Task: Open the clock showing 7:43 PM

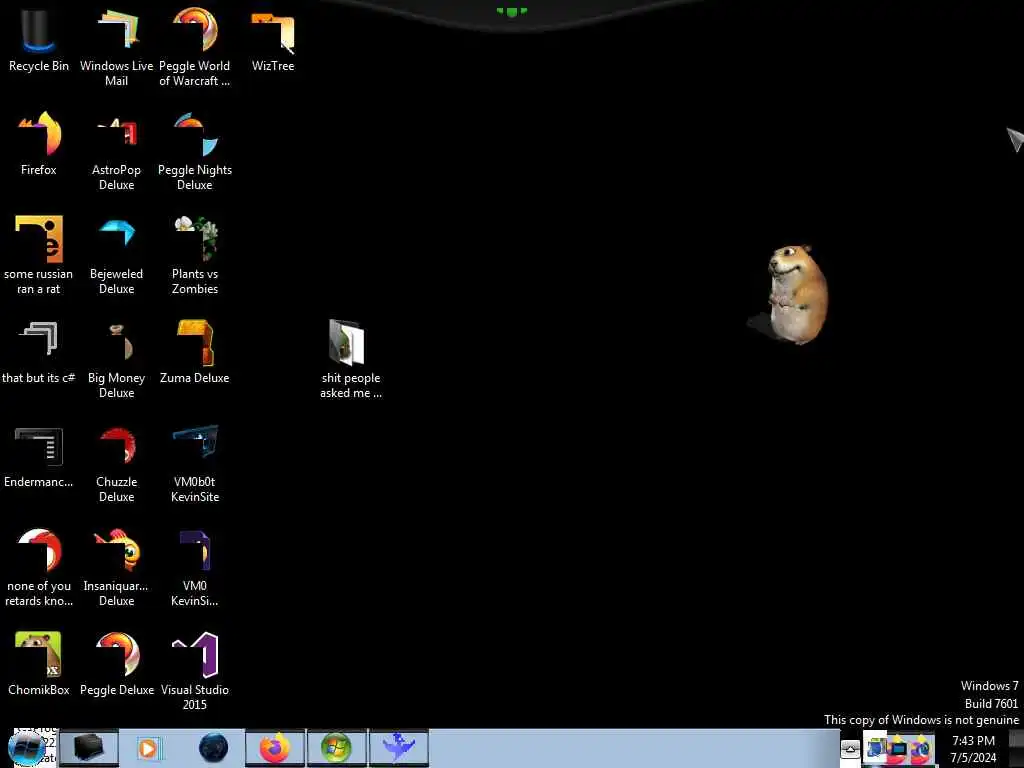Action: click(x=973, y=749)
